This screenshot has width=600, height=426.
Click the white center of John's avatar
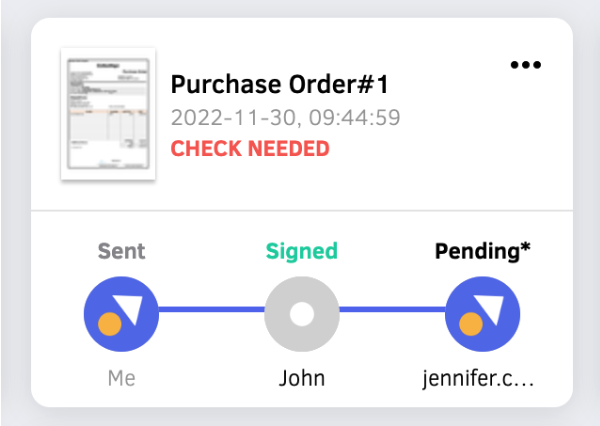coord(302,314)
